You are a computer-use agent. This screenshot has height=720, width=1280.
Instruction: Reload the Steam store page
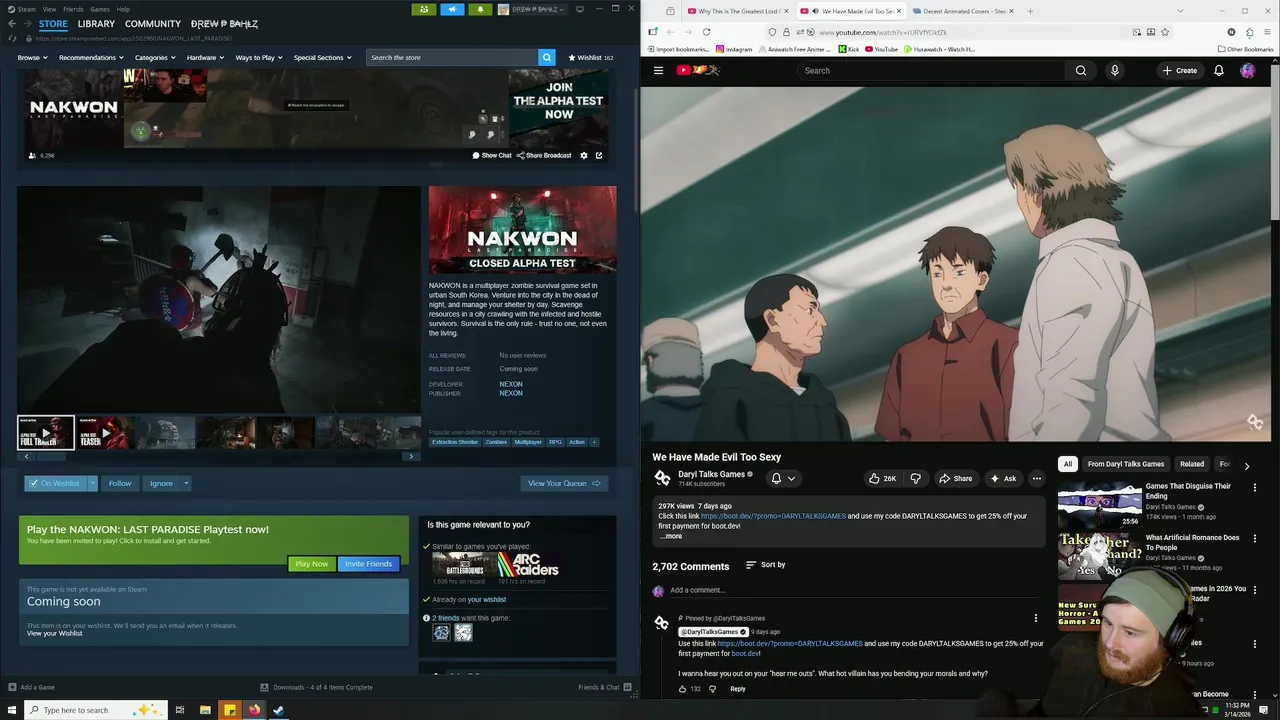11,38
